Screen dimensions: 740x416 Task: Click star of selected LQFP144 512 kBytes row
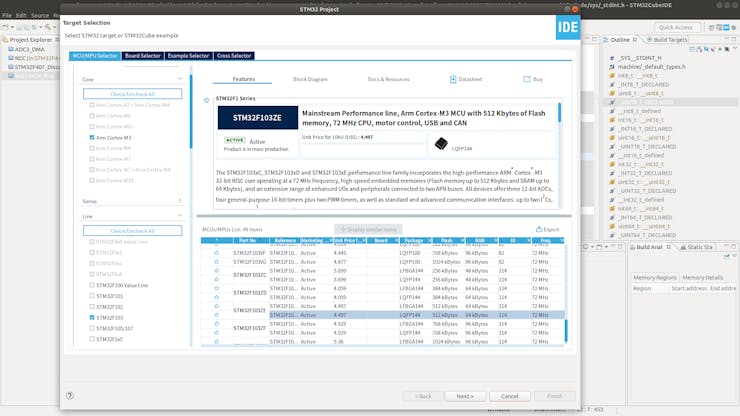(x=217, y=315)
